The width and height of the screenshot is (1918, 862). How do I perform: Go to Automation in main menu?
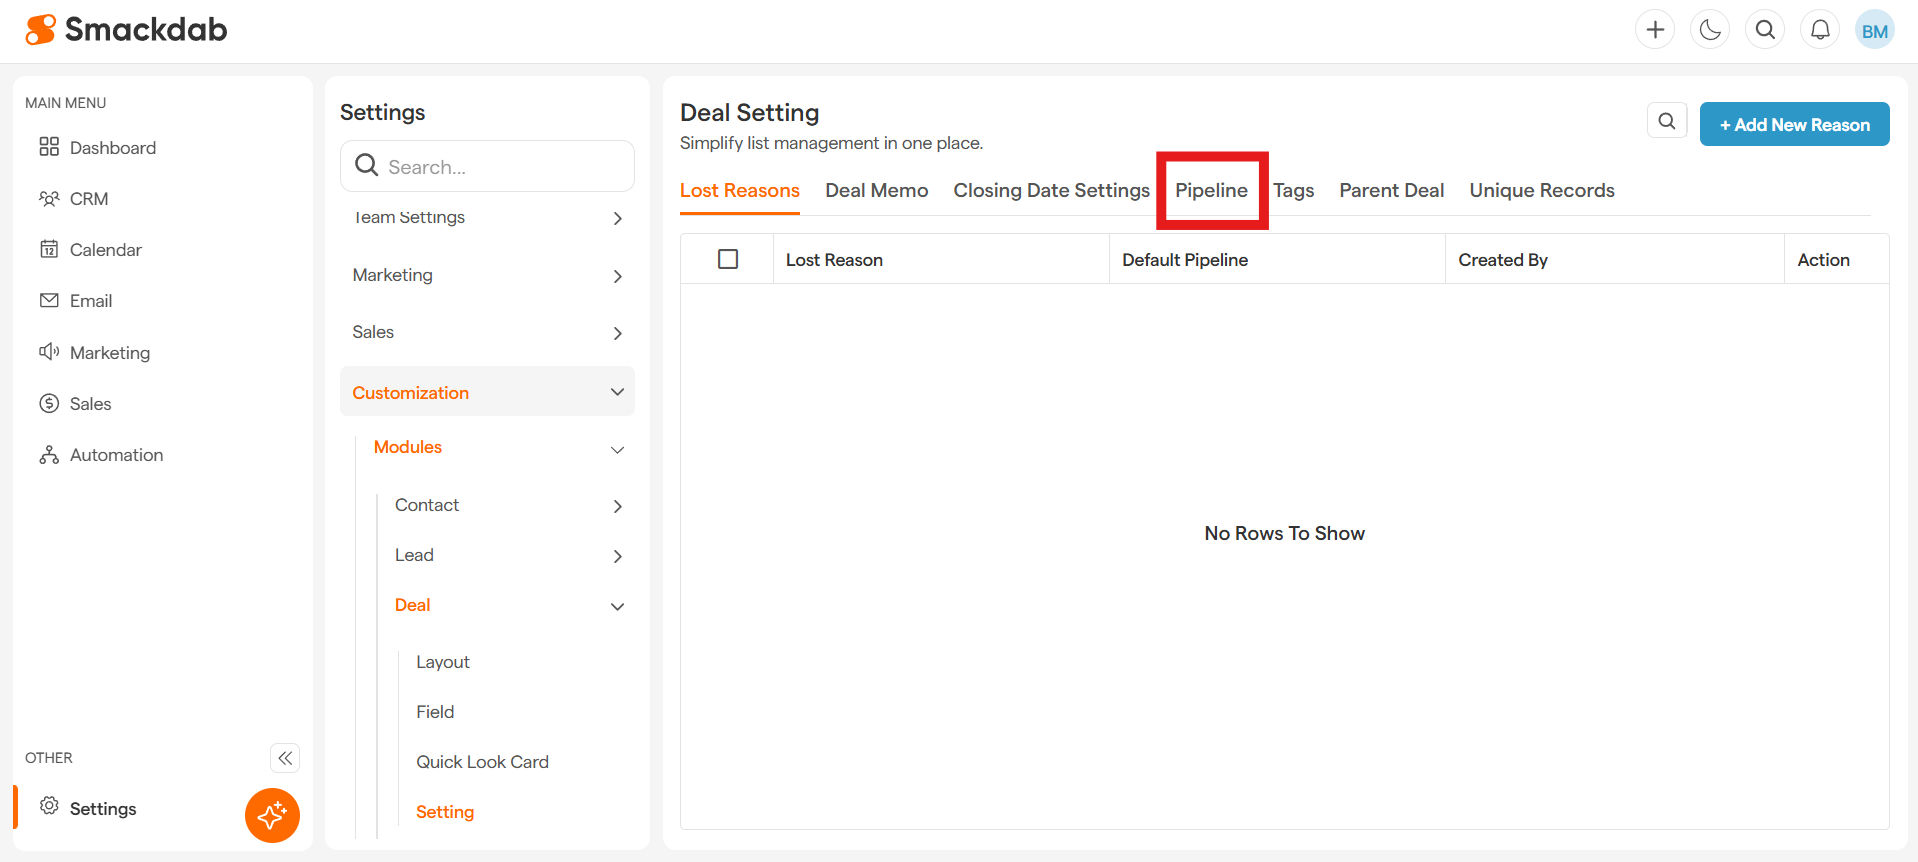click(116, 455)
